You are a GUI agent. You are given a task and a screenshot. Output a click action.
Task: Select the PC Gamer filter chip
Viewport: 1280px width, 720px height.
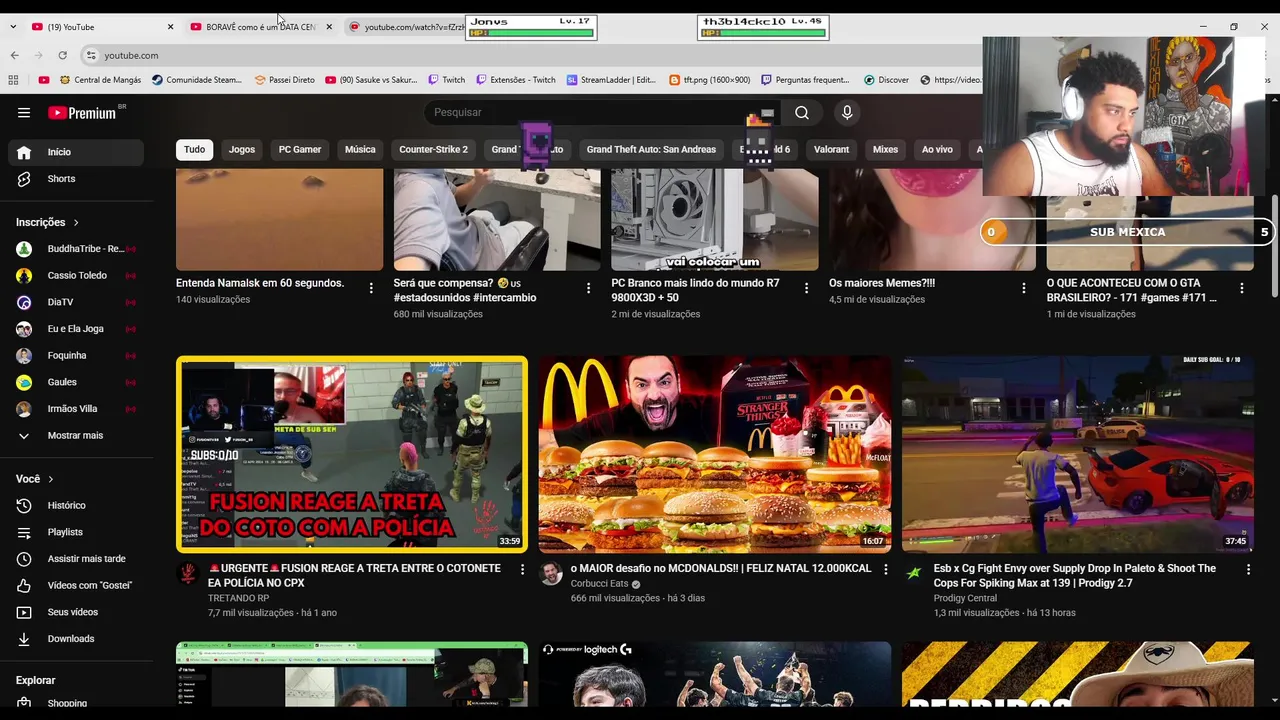(300, 150)
